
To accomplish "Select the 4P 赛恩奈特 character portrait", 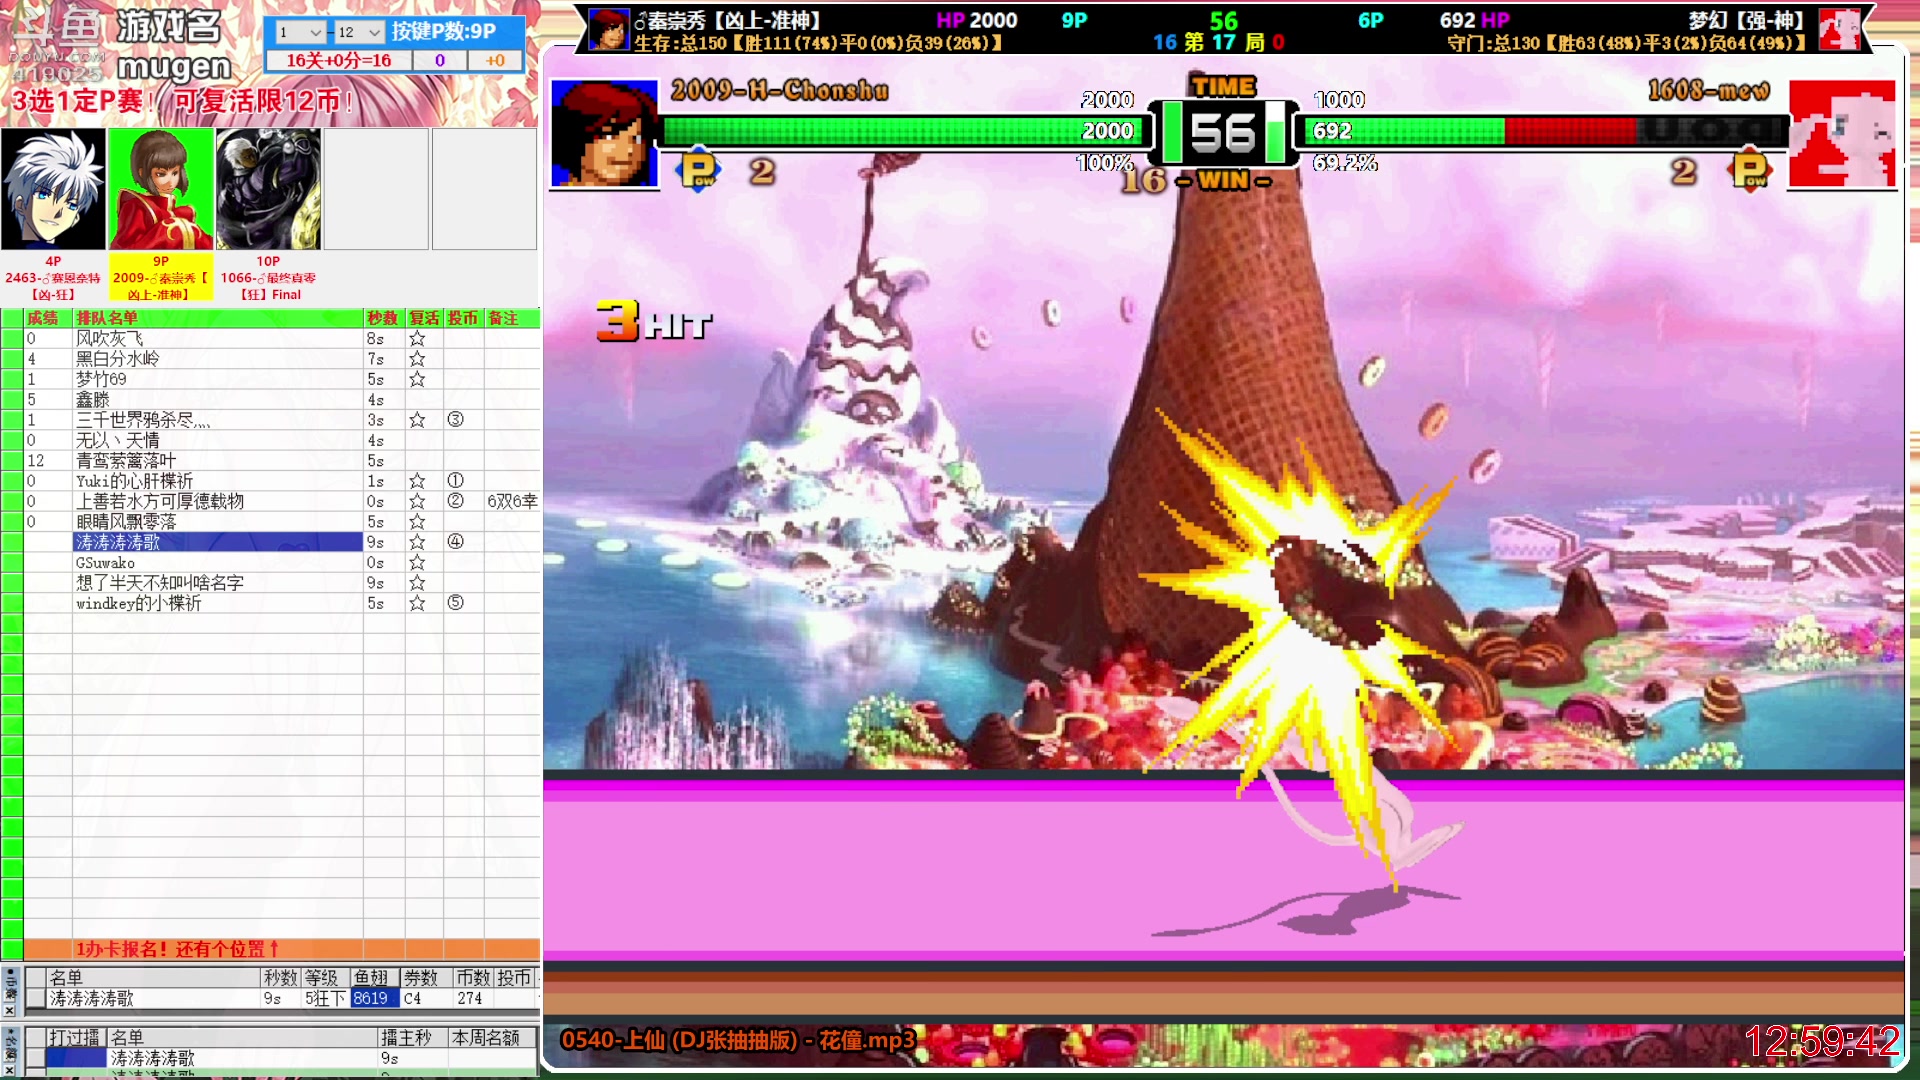I will [x=53, y=189].
